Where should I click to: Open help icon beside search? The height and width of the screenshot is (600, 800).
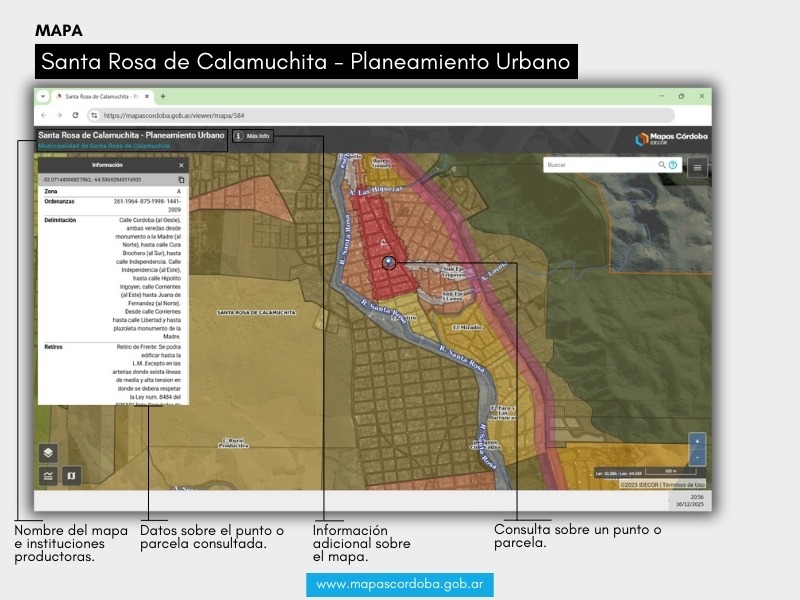pyautogui.click(x=673, y=165)
